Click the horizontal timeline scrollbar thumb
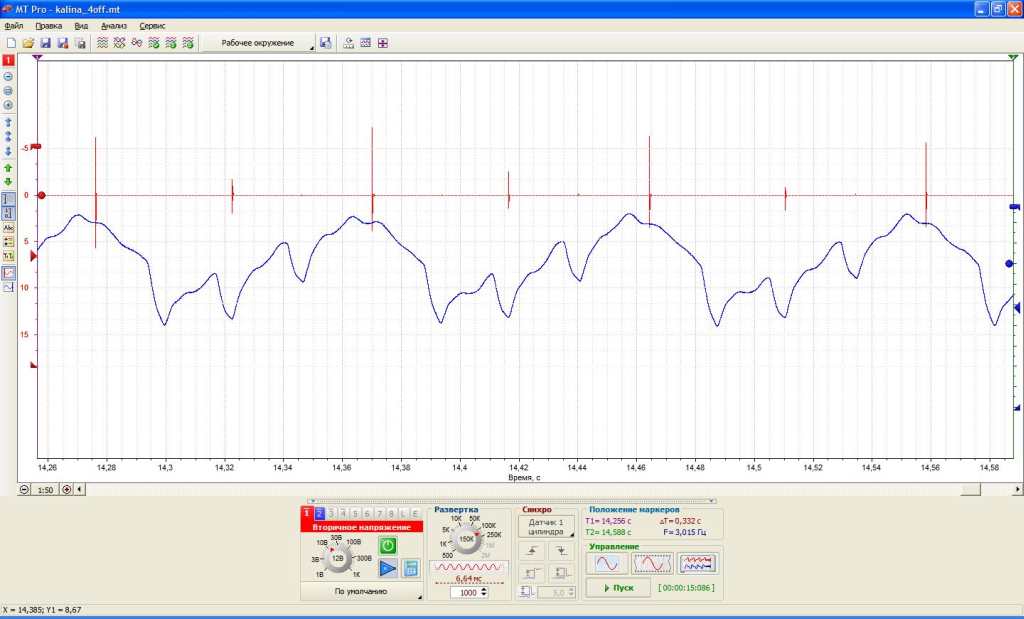 pyautogui.click(x=970, y=489)
